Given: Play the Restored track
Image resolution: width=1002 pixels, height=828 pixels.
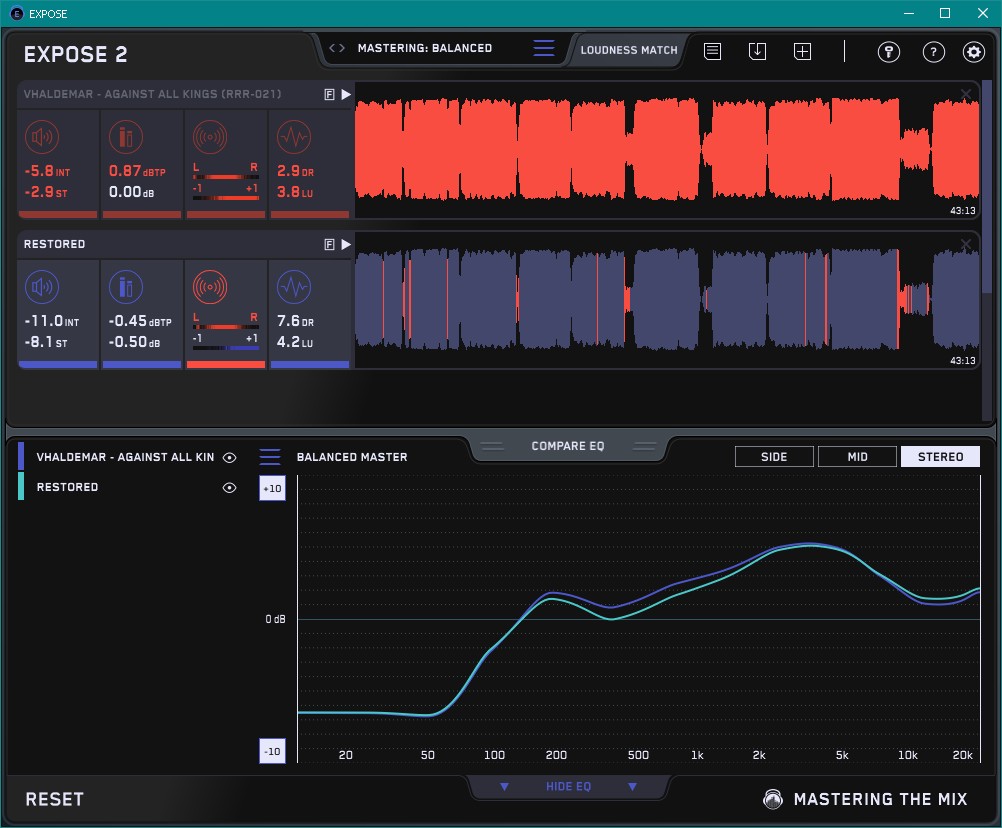Looking at the screenshot, I should point(346,244).
